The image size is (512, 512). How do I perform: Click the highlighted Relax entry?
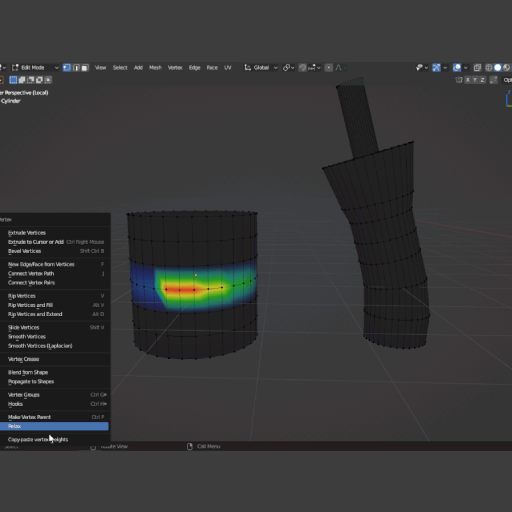click(x=54, y=426)
